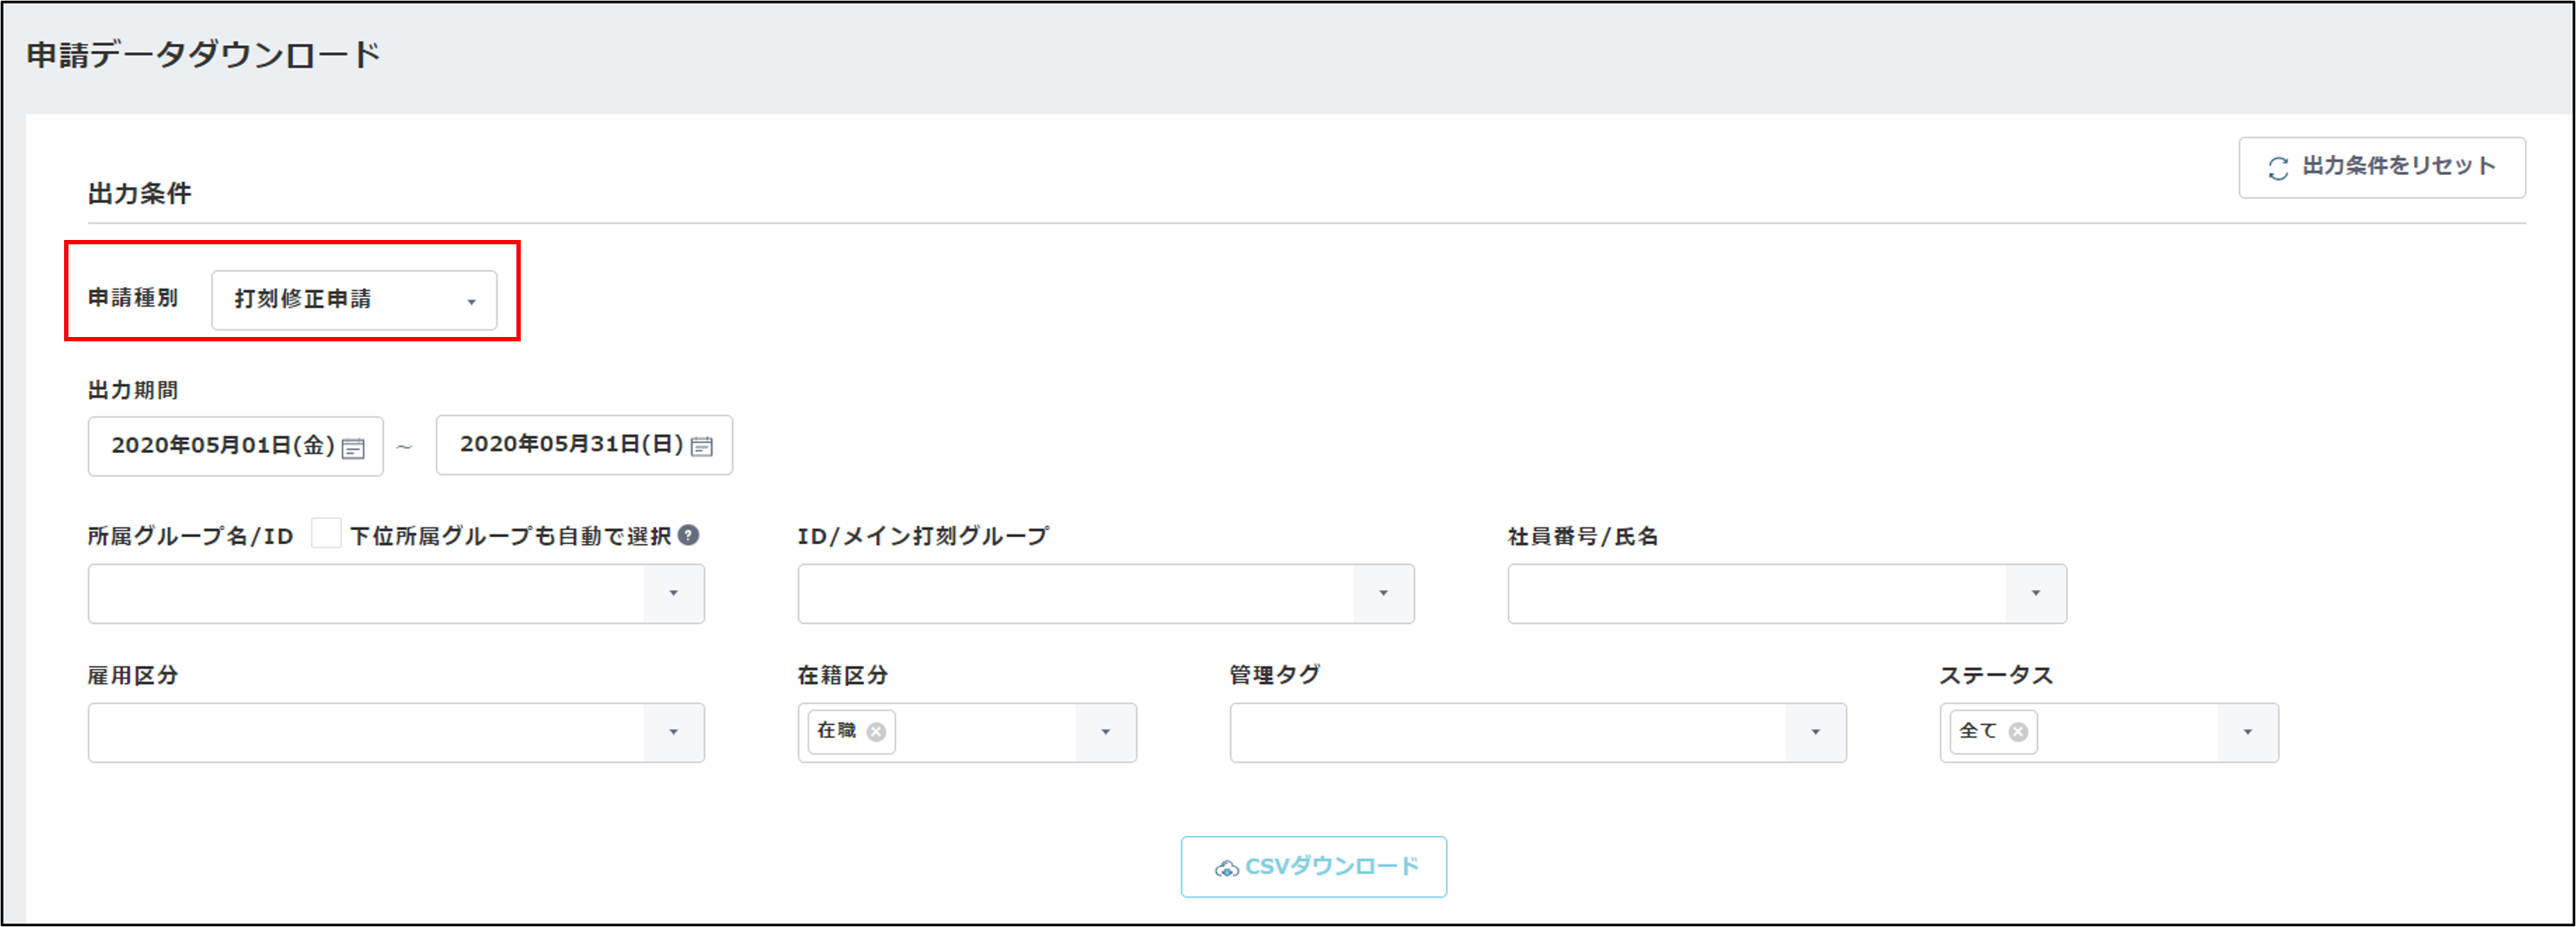Remove the 在職 tag
Screen dimensions: 2576x927
point(876,732)
